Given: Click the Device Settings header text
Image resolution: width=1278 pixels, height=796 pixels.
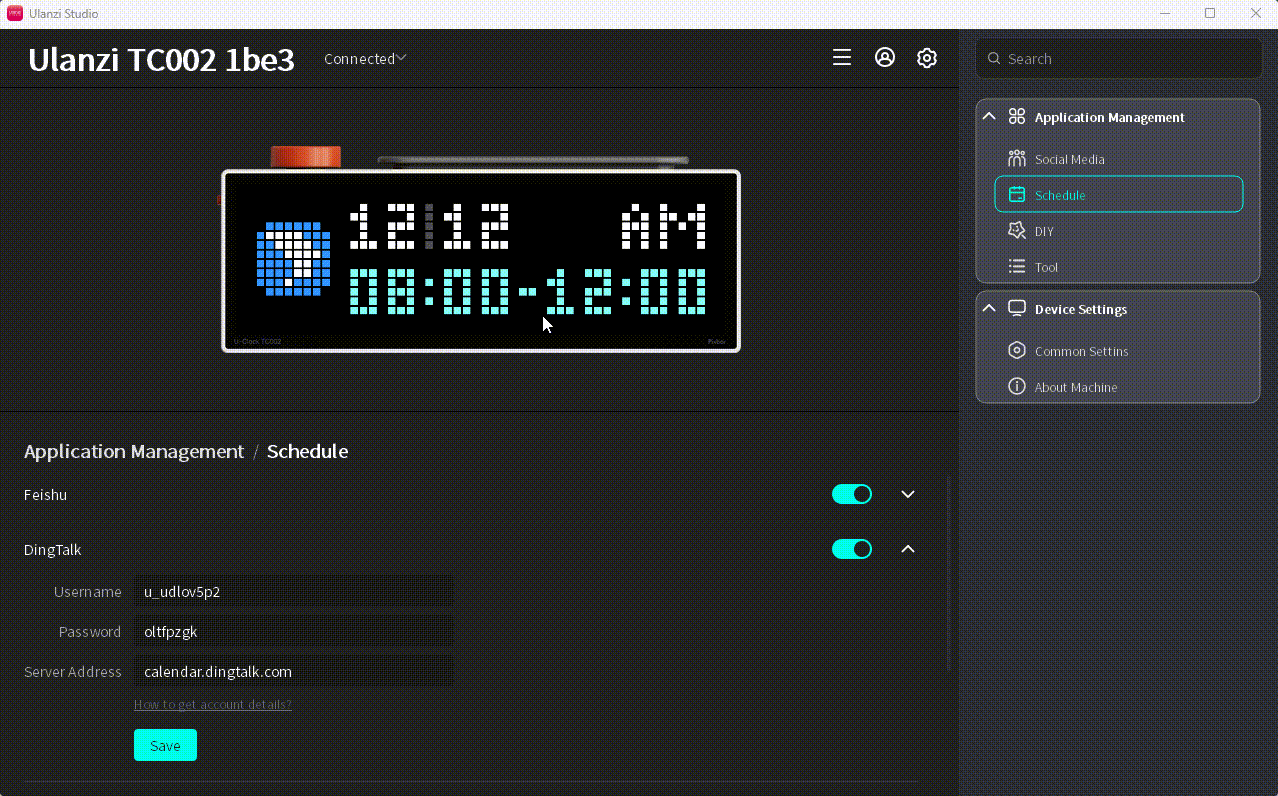Looking at the screenshot, I should [x=1081, y=309].
